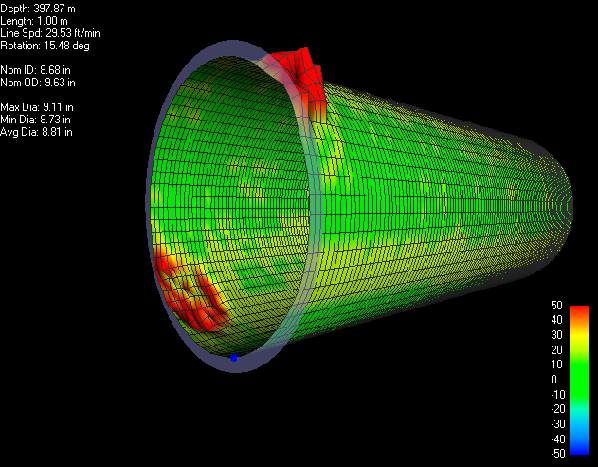Select the green middle of the color legend

tap(579, 379)
